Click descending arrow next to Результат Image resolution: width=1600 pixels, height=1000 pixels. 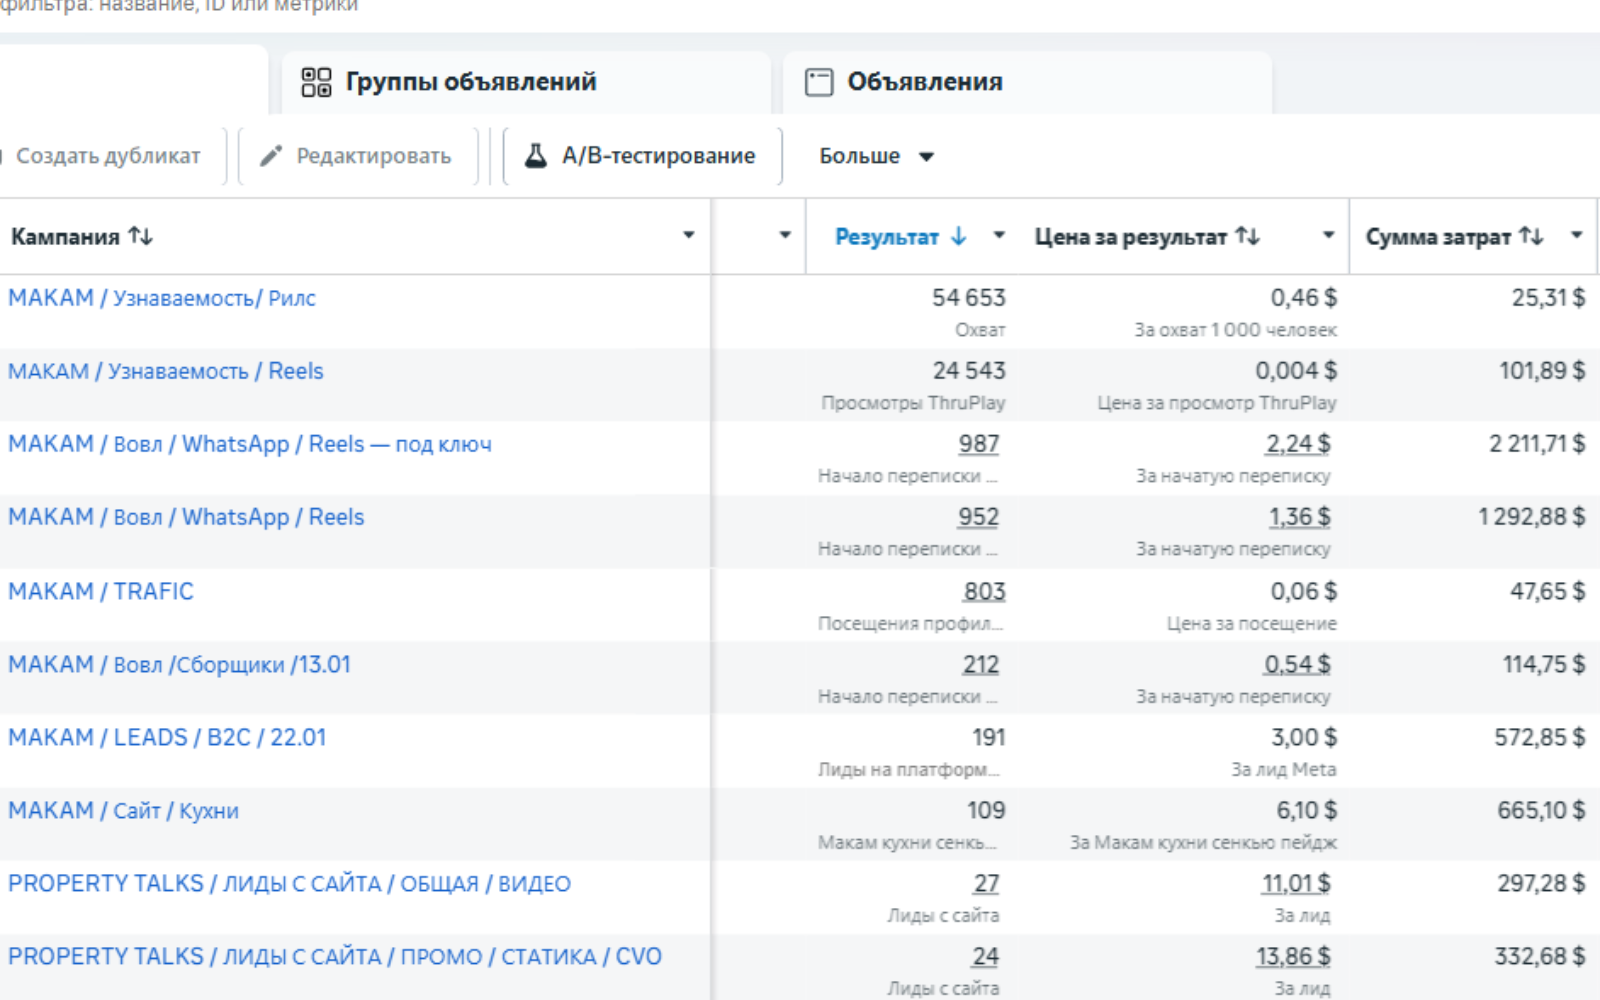click(x=959, y=236)
